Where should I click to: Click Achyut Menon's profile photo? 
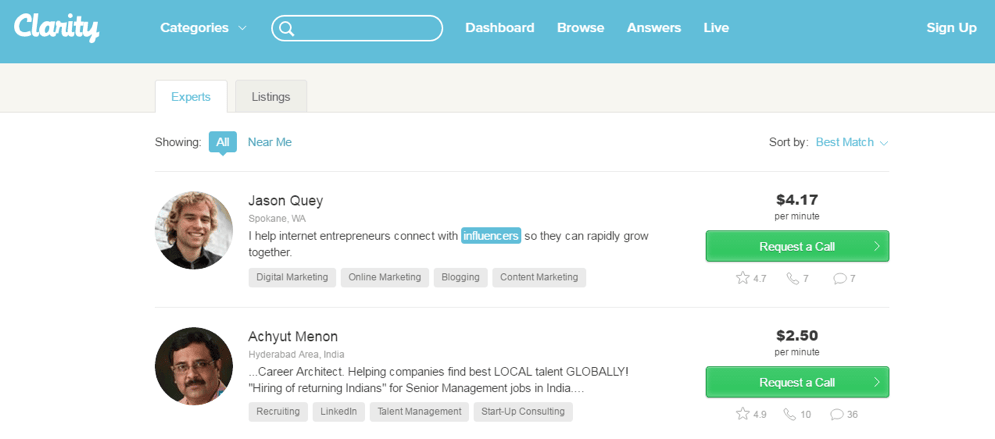[x=194, y=366]
